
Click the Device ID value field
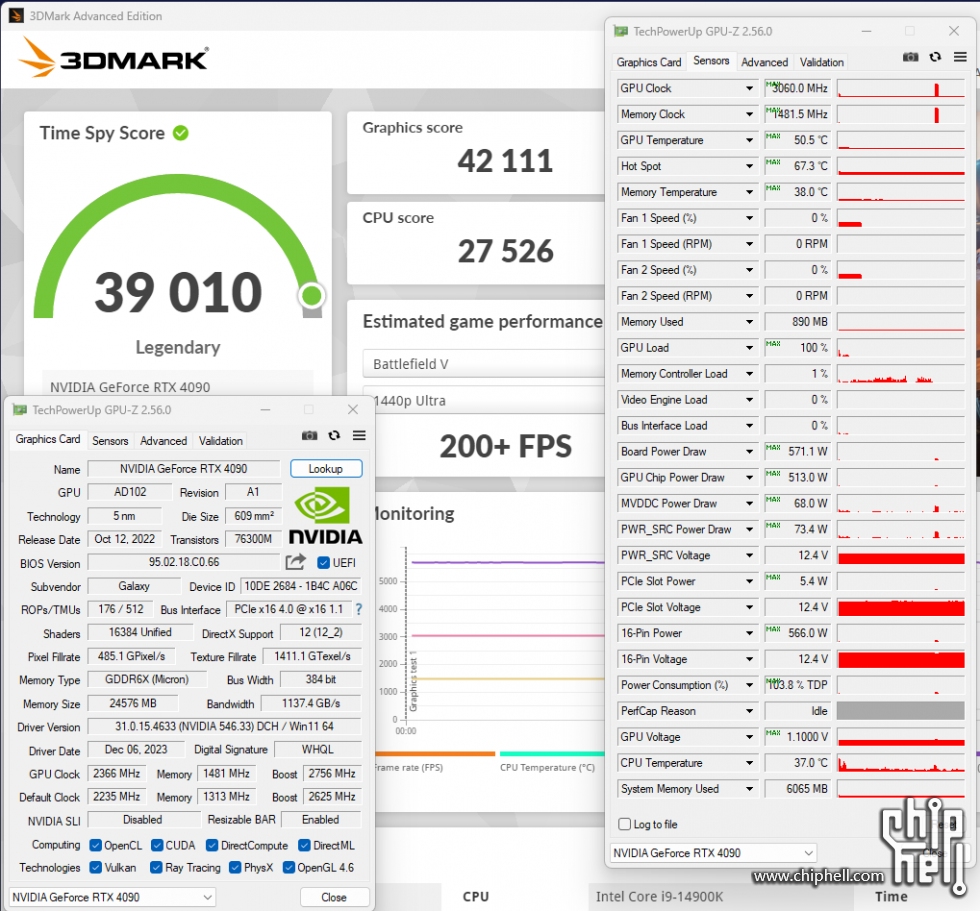pos(301,586)
